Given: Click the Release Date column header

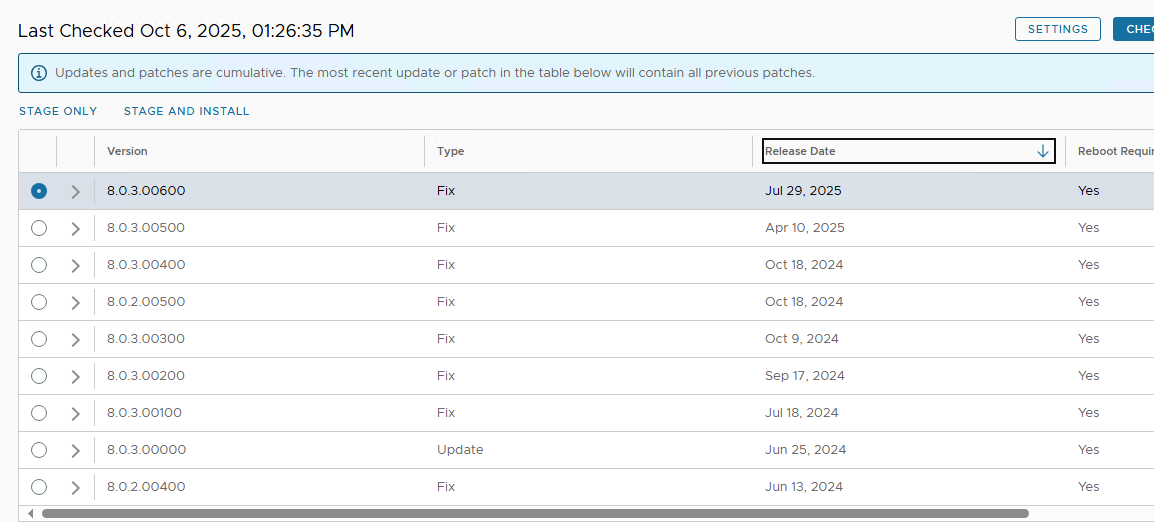Looking at the screenshot, I should [x=800, y=151].
